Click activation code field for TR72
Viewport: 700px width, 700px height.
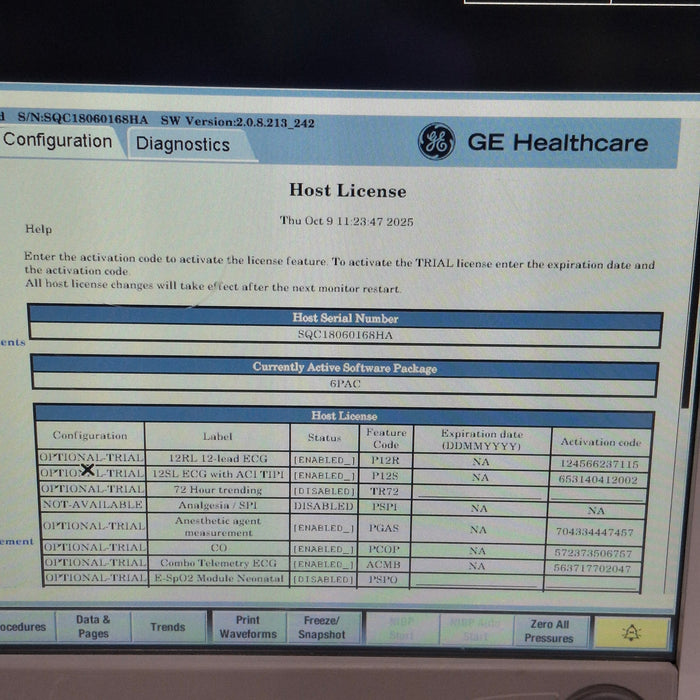[x=597, y=495]
